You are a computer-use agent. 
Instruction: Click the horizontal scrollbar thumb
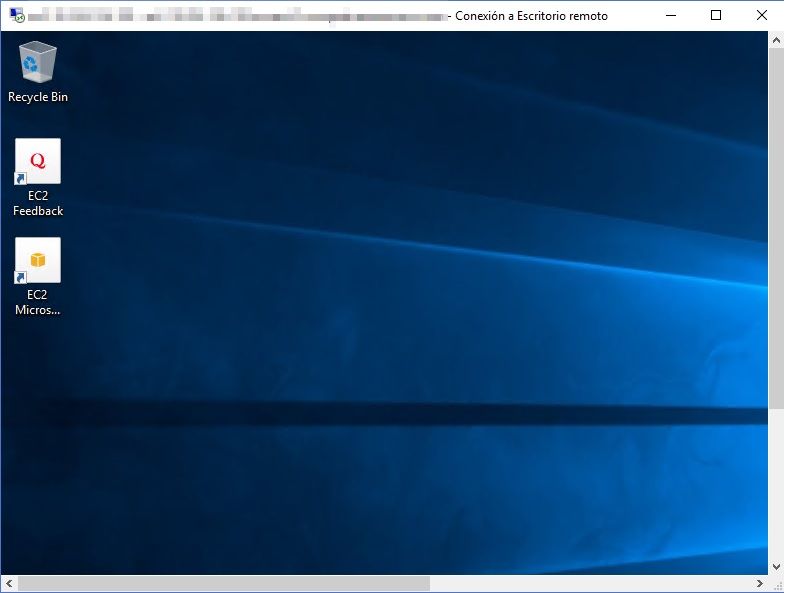tap(224, 583)
